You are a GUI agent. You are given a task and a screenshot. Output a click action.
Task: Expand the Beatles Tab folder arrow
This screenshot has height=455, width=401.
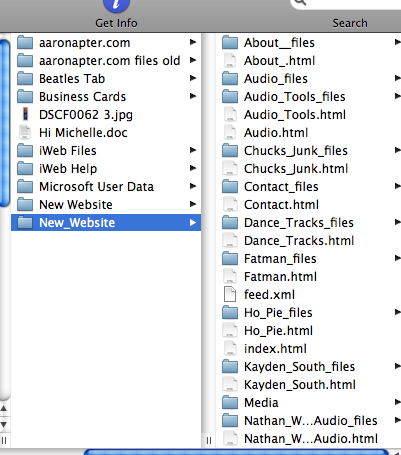(x=193, y=78)
